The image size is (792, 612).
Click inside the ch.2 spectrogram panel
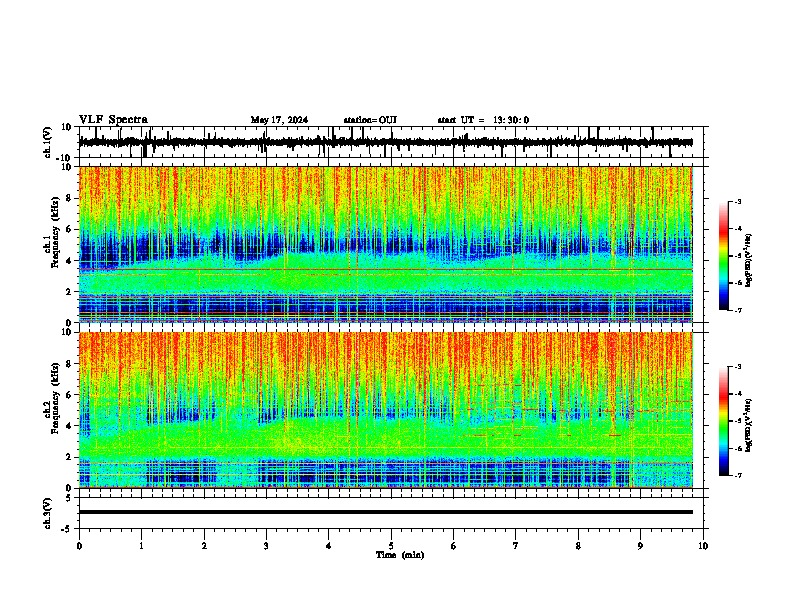[x=385, y=410]
